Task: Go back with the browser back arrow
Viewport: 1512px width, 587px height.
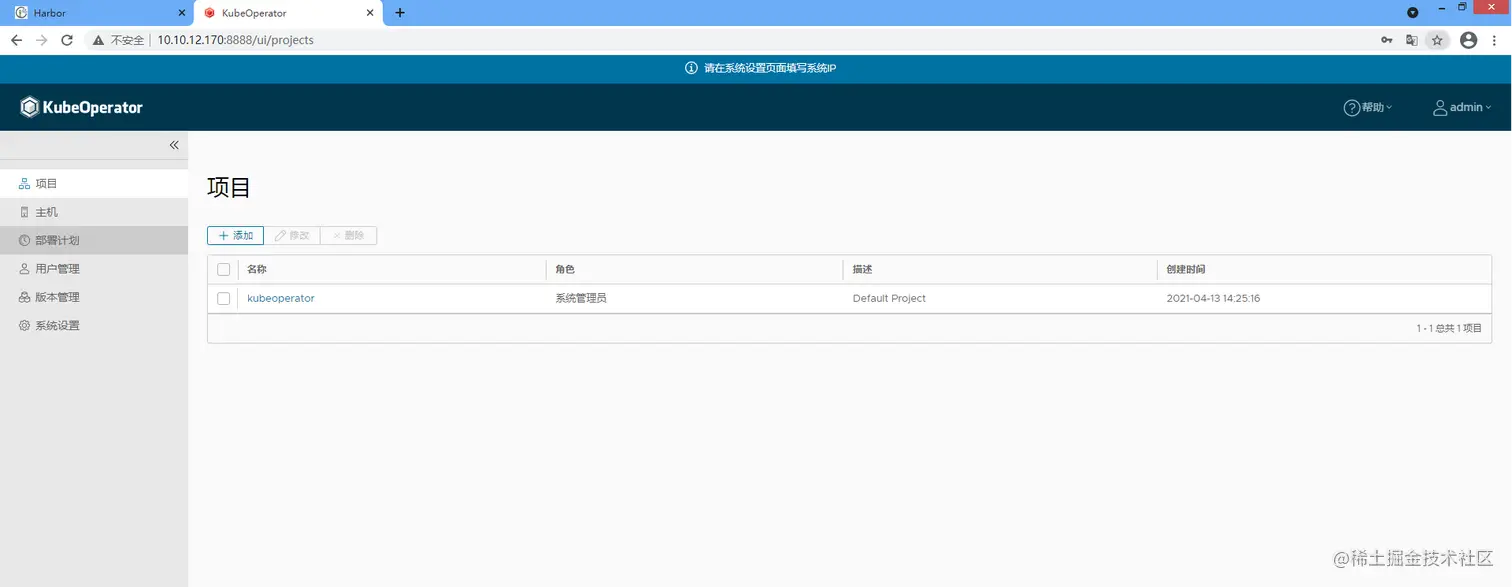Action: (x=16, y=40)
